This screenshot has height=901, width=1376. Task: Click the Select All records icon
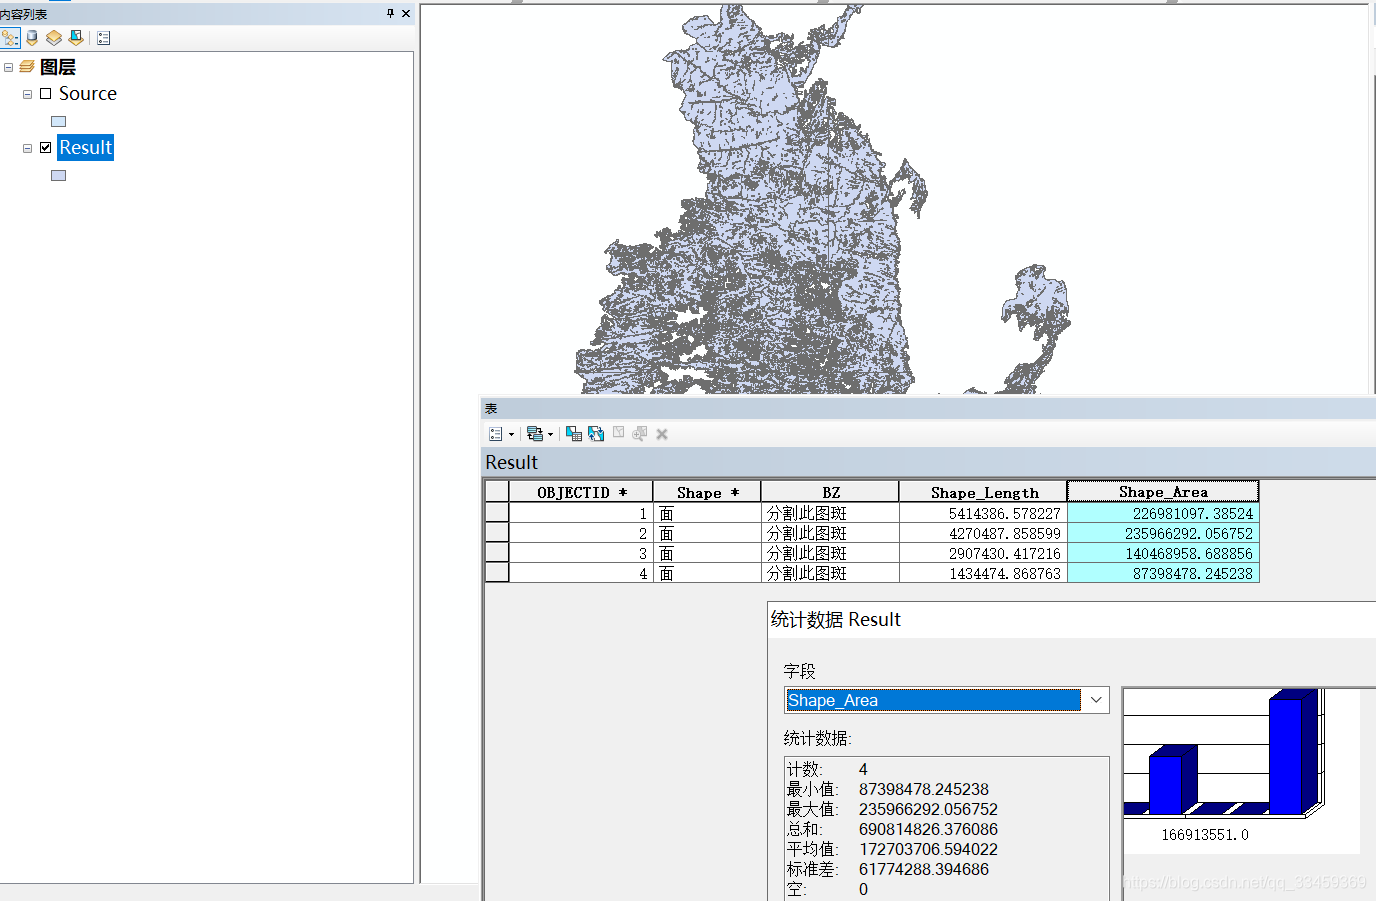click(573, 433)
